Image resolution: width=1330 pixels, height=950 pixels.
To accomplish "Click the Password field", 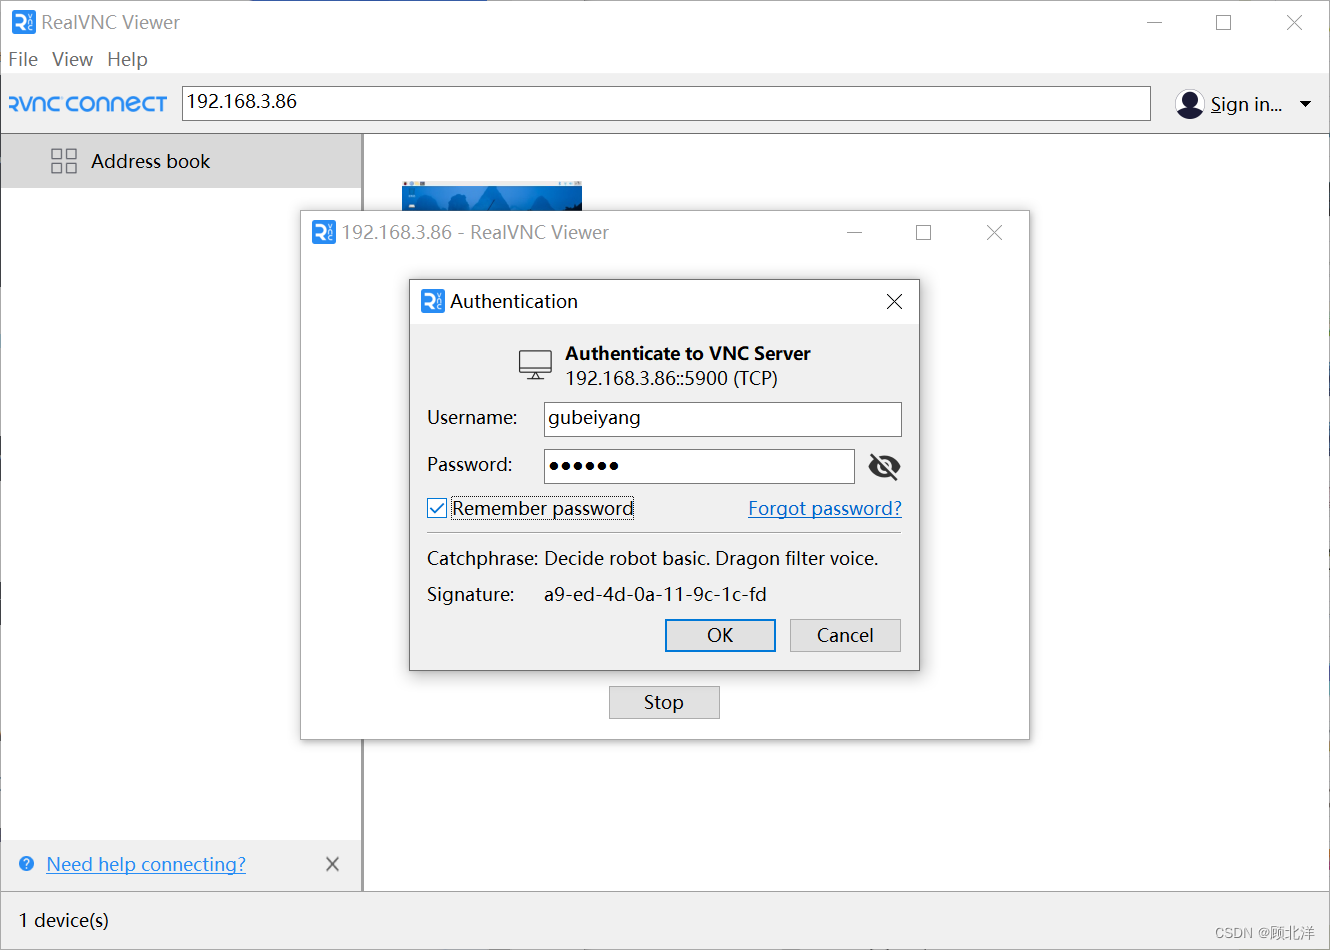I will pyautogui.click(x=699, y=466).
